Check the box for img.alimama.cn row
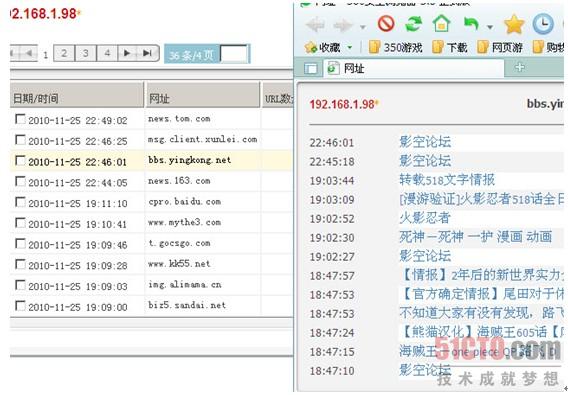The image size is (568, 395). tap(21, 285)
